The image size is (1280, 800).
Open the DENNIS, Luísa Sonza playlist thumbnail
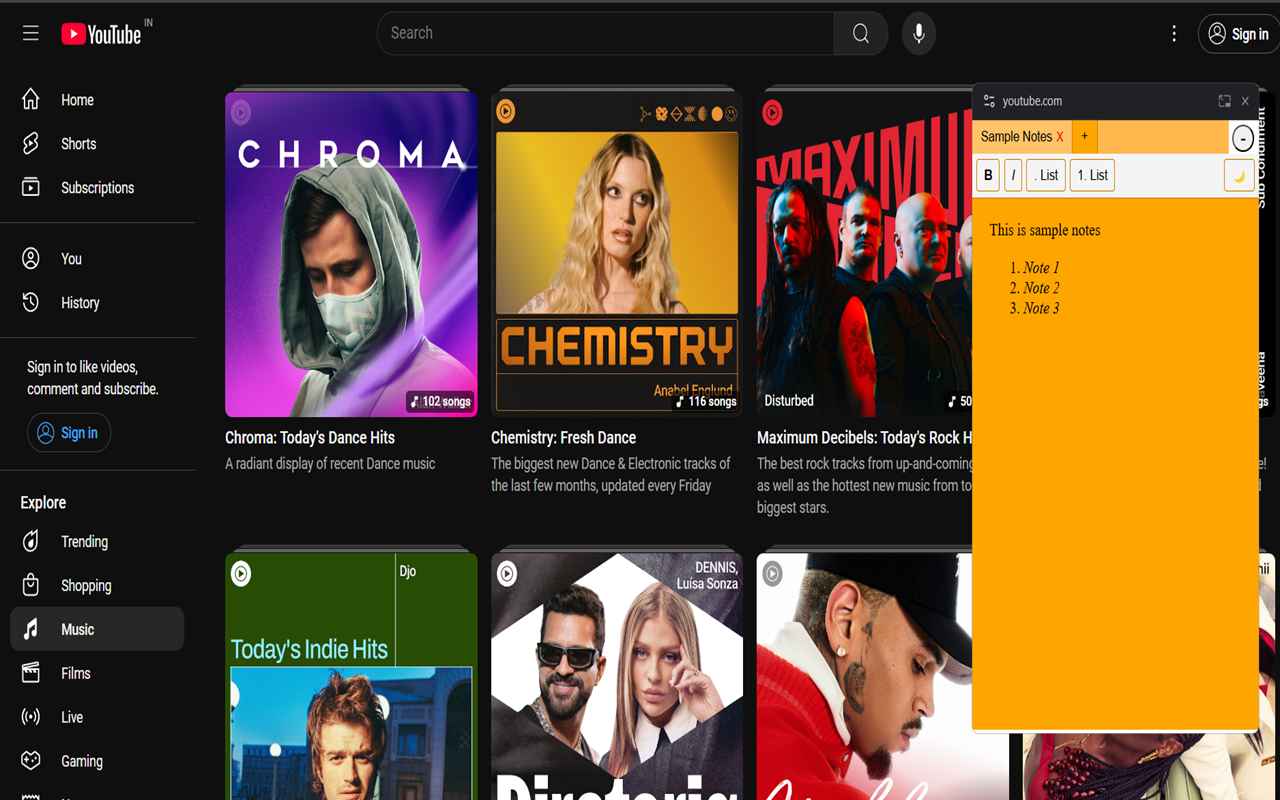(617, 677)
